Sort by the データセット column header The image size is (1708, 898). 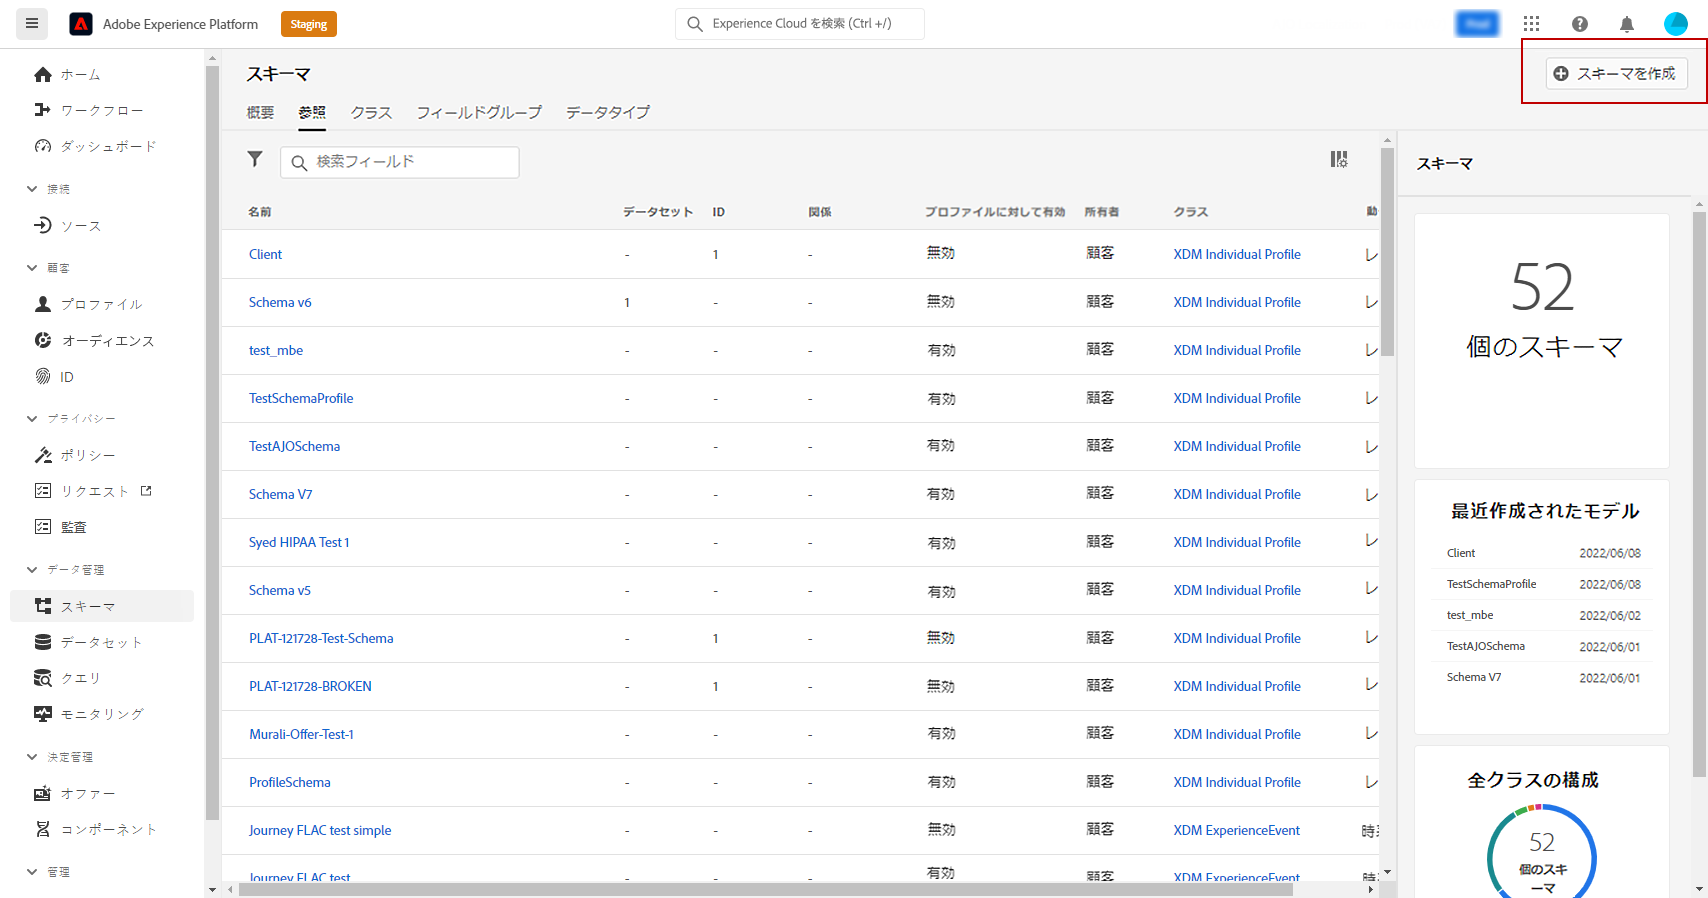pyautogui.click(x=658, y=212)
